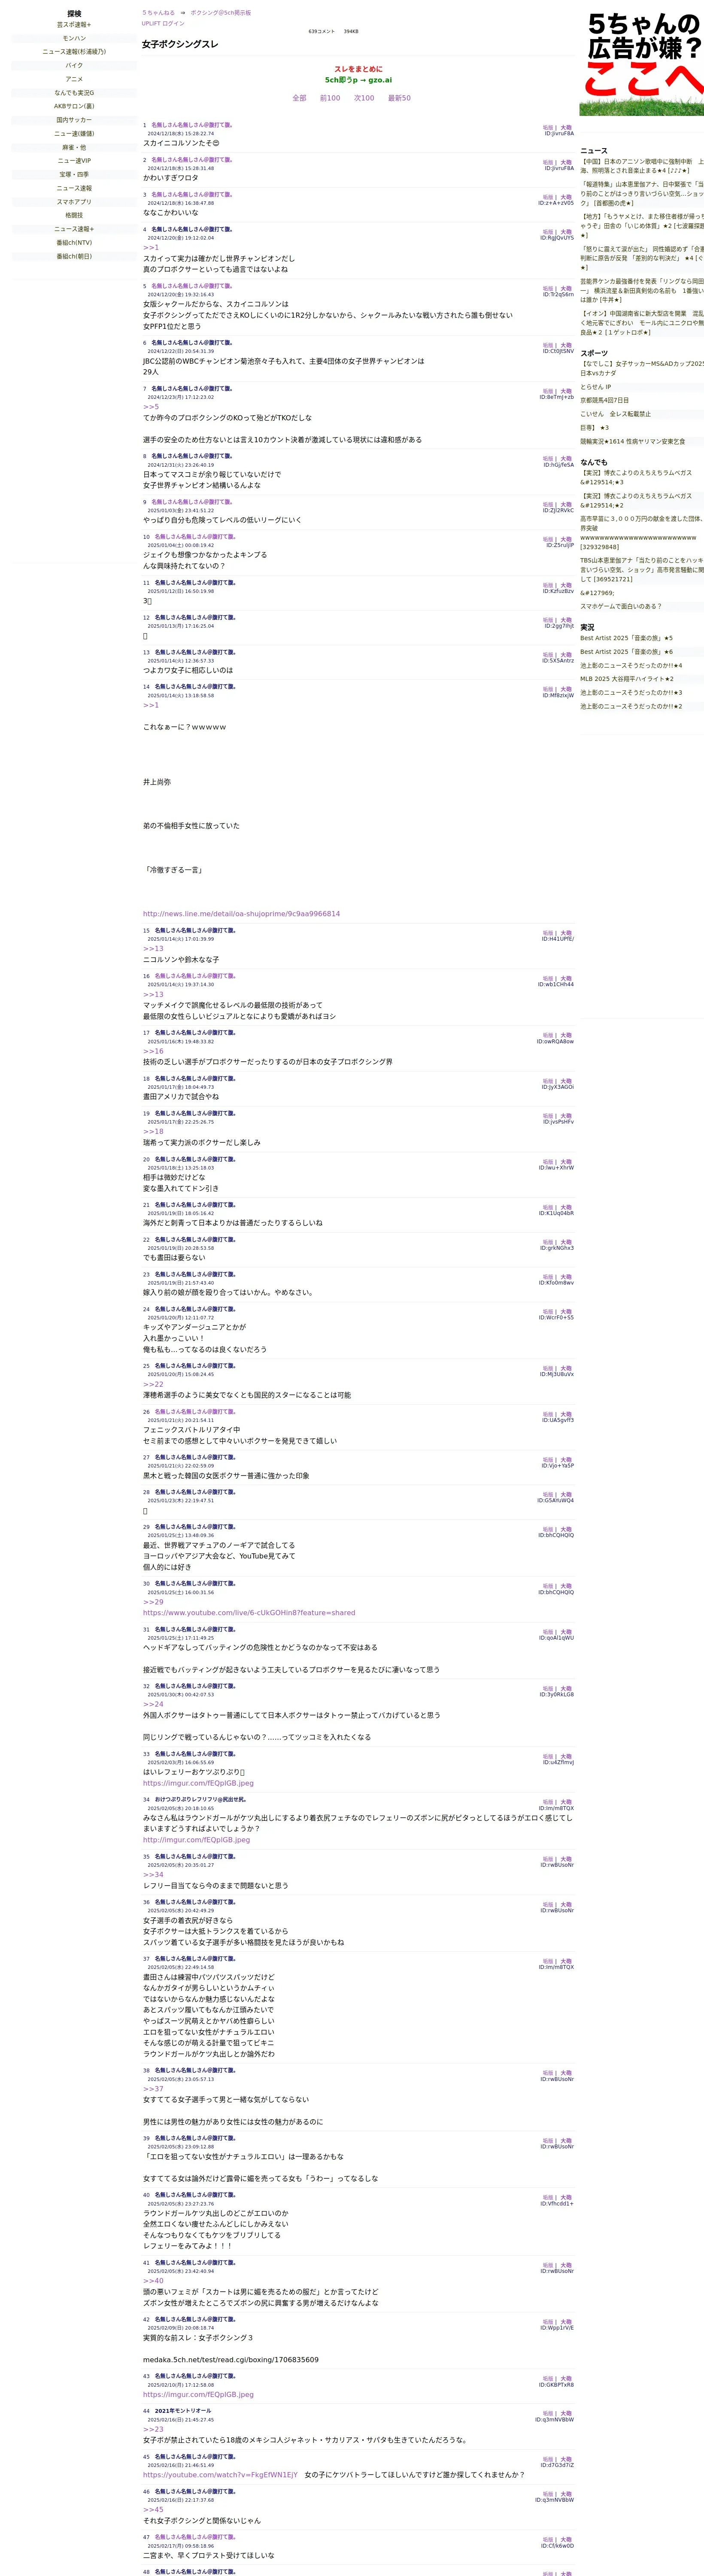Open the ニュー速VIP board
The width and height of the screenshot is (704, 2576).
tap(74, 161)
